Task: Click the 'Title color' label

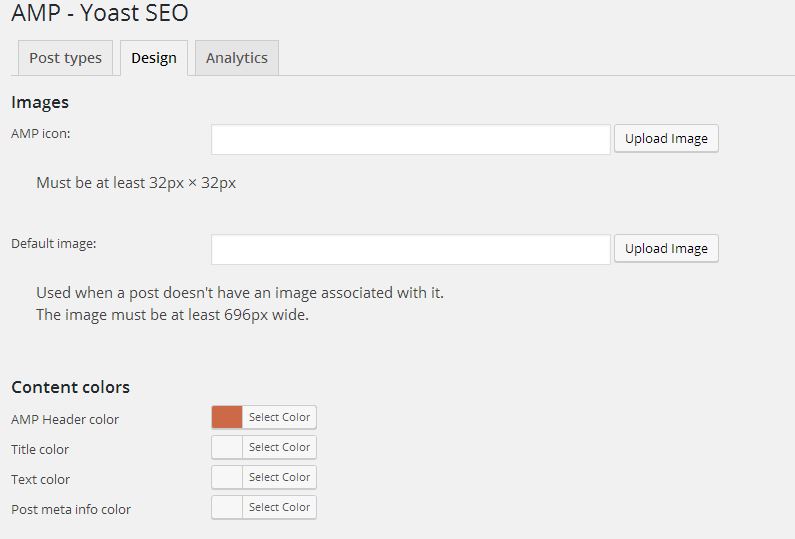Action: pyautogui.click(x=40, y=450)
